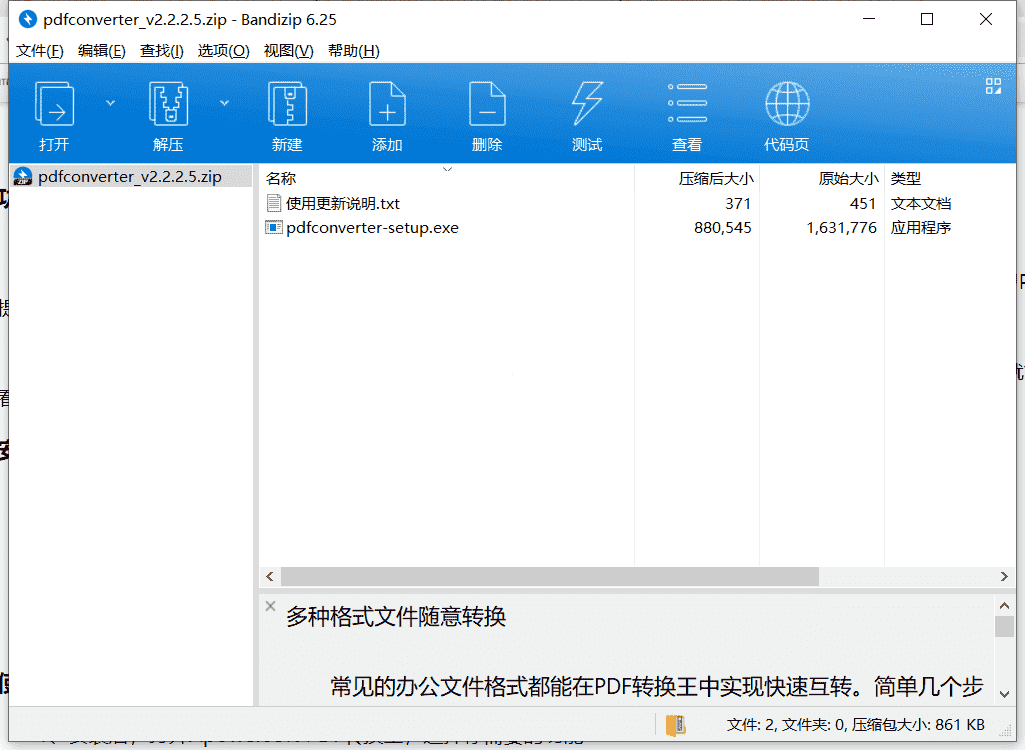Click the 代码页 (Code page) globe icon

point(787,103)
